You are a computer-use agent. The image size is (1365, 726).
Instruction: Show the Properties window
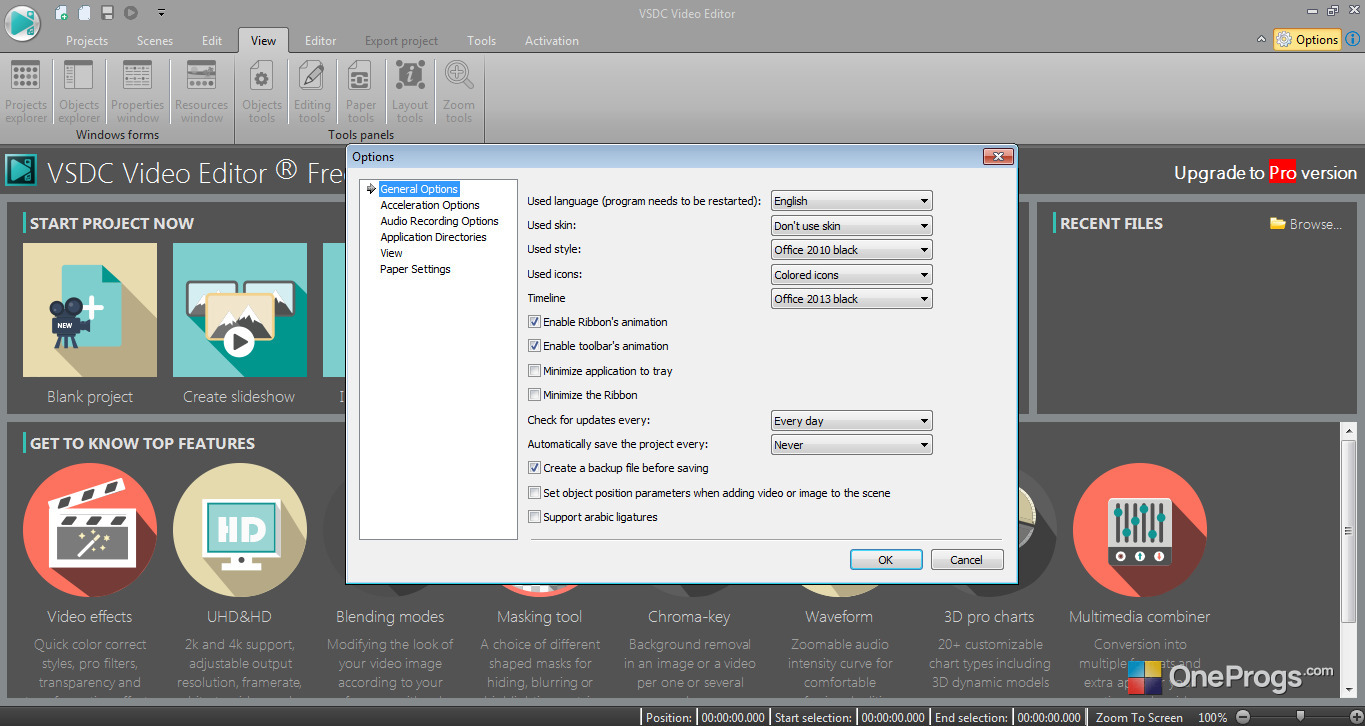[137, 92]
